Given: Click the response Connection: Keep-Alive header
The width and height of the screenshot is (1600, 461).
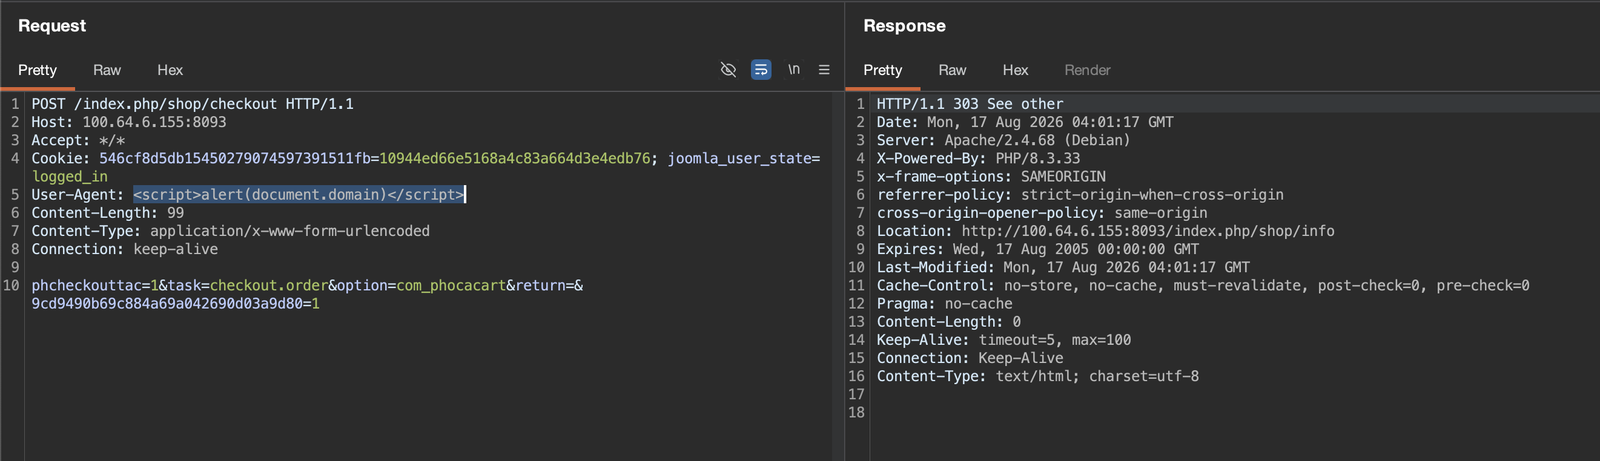Looking at the screenshot, I should tap(970, 358).
